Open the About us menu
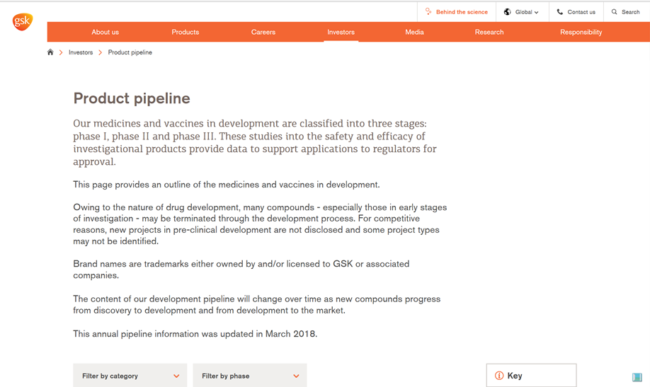This screenshot has width=650, height=387. click(x=105, y=32)
